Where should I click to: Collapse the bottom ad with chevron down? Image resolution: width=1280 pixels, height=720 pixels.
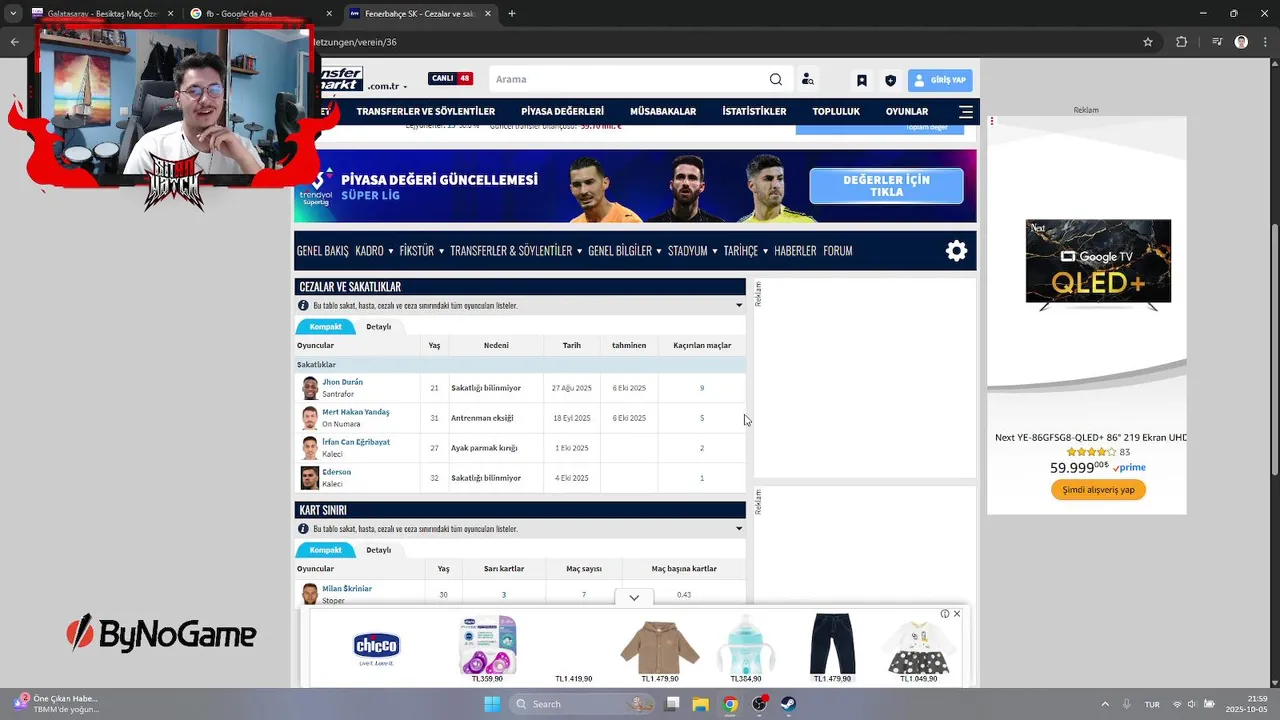(634, 597)
